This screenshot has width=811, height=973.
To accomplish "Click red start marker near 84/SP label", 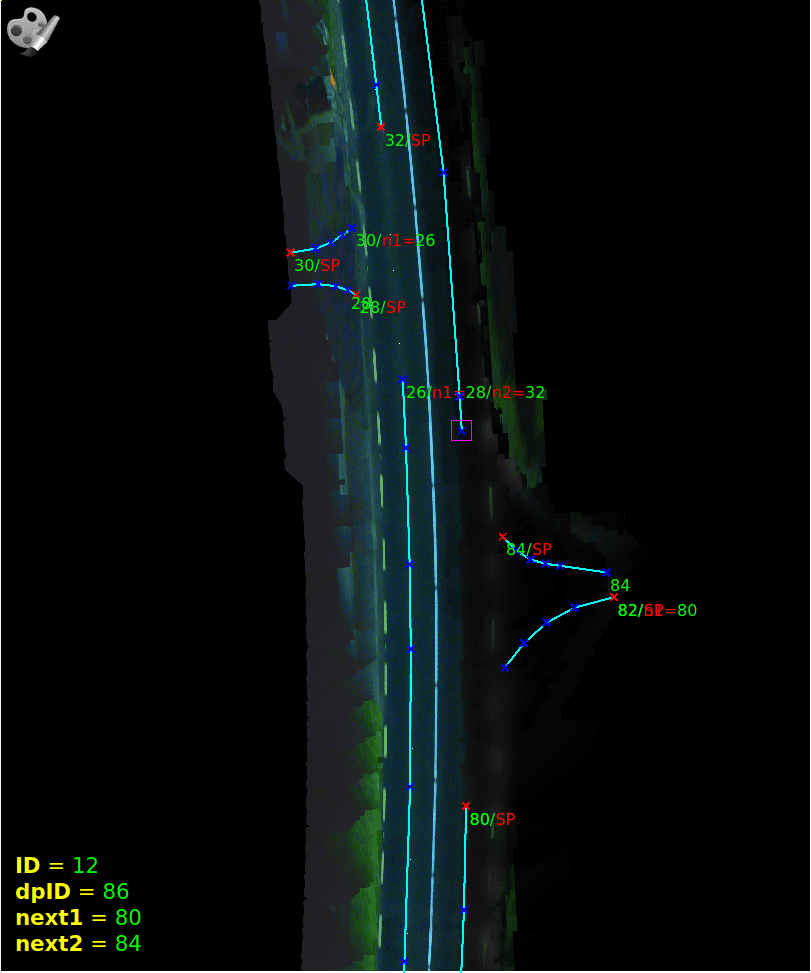I will [503, 537].
